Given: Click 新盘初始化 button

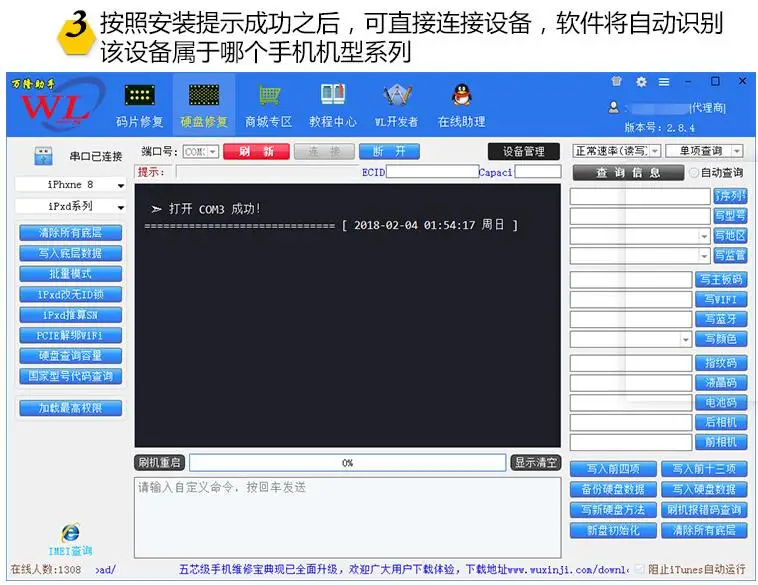Looking at the screenshot, I should click(x=613, y=530).
